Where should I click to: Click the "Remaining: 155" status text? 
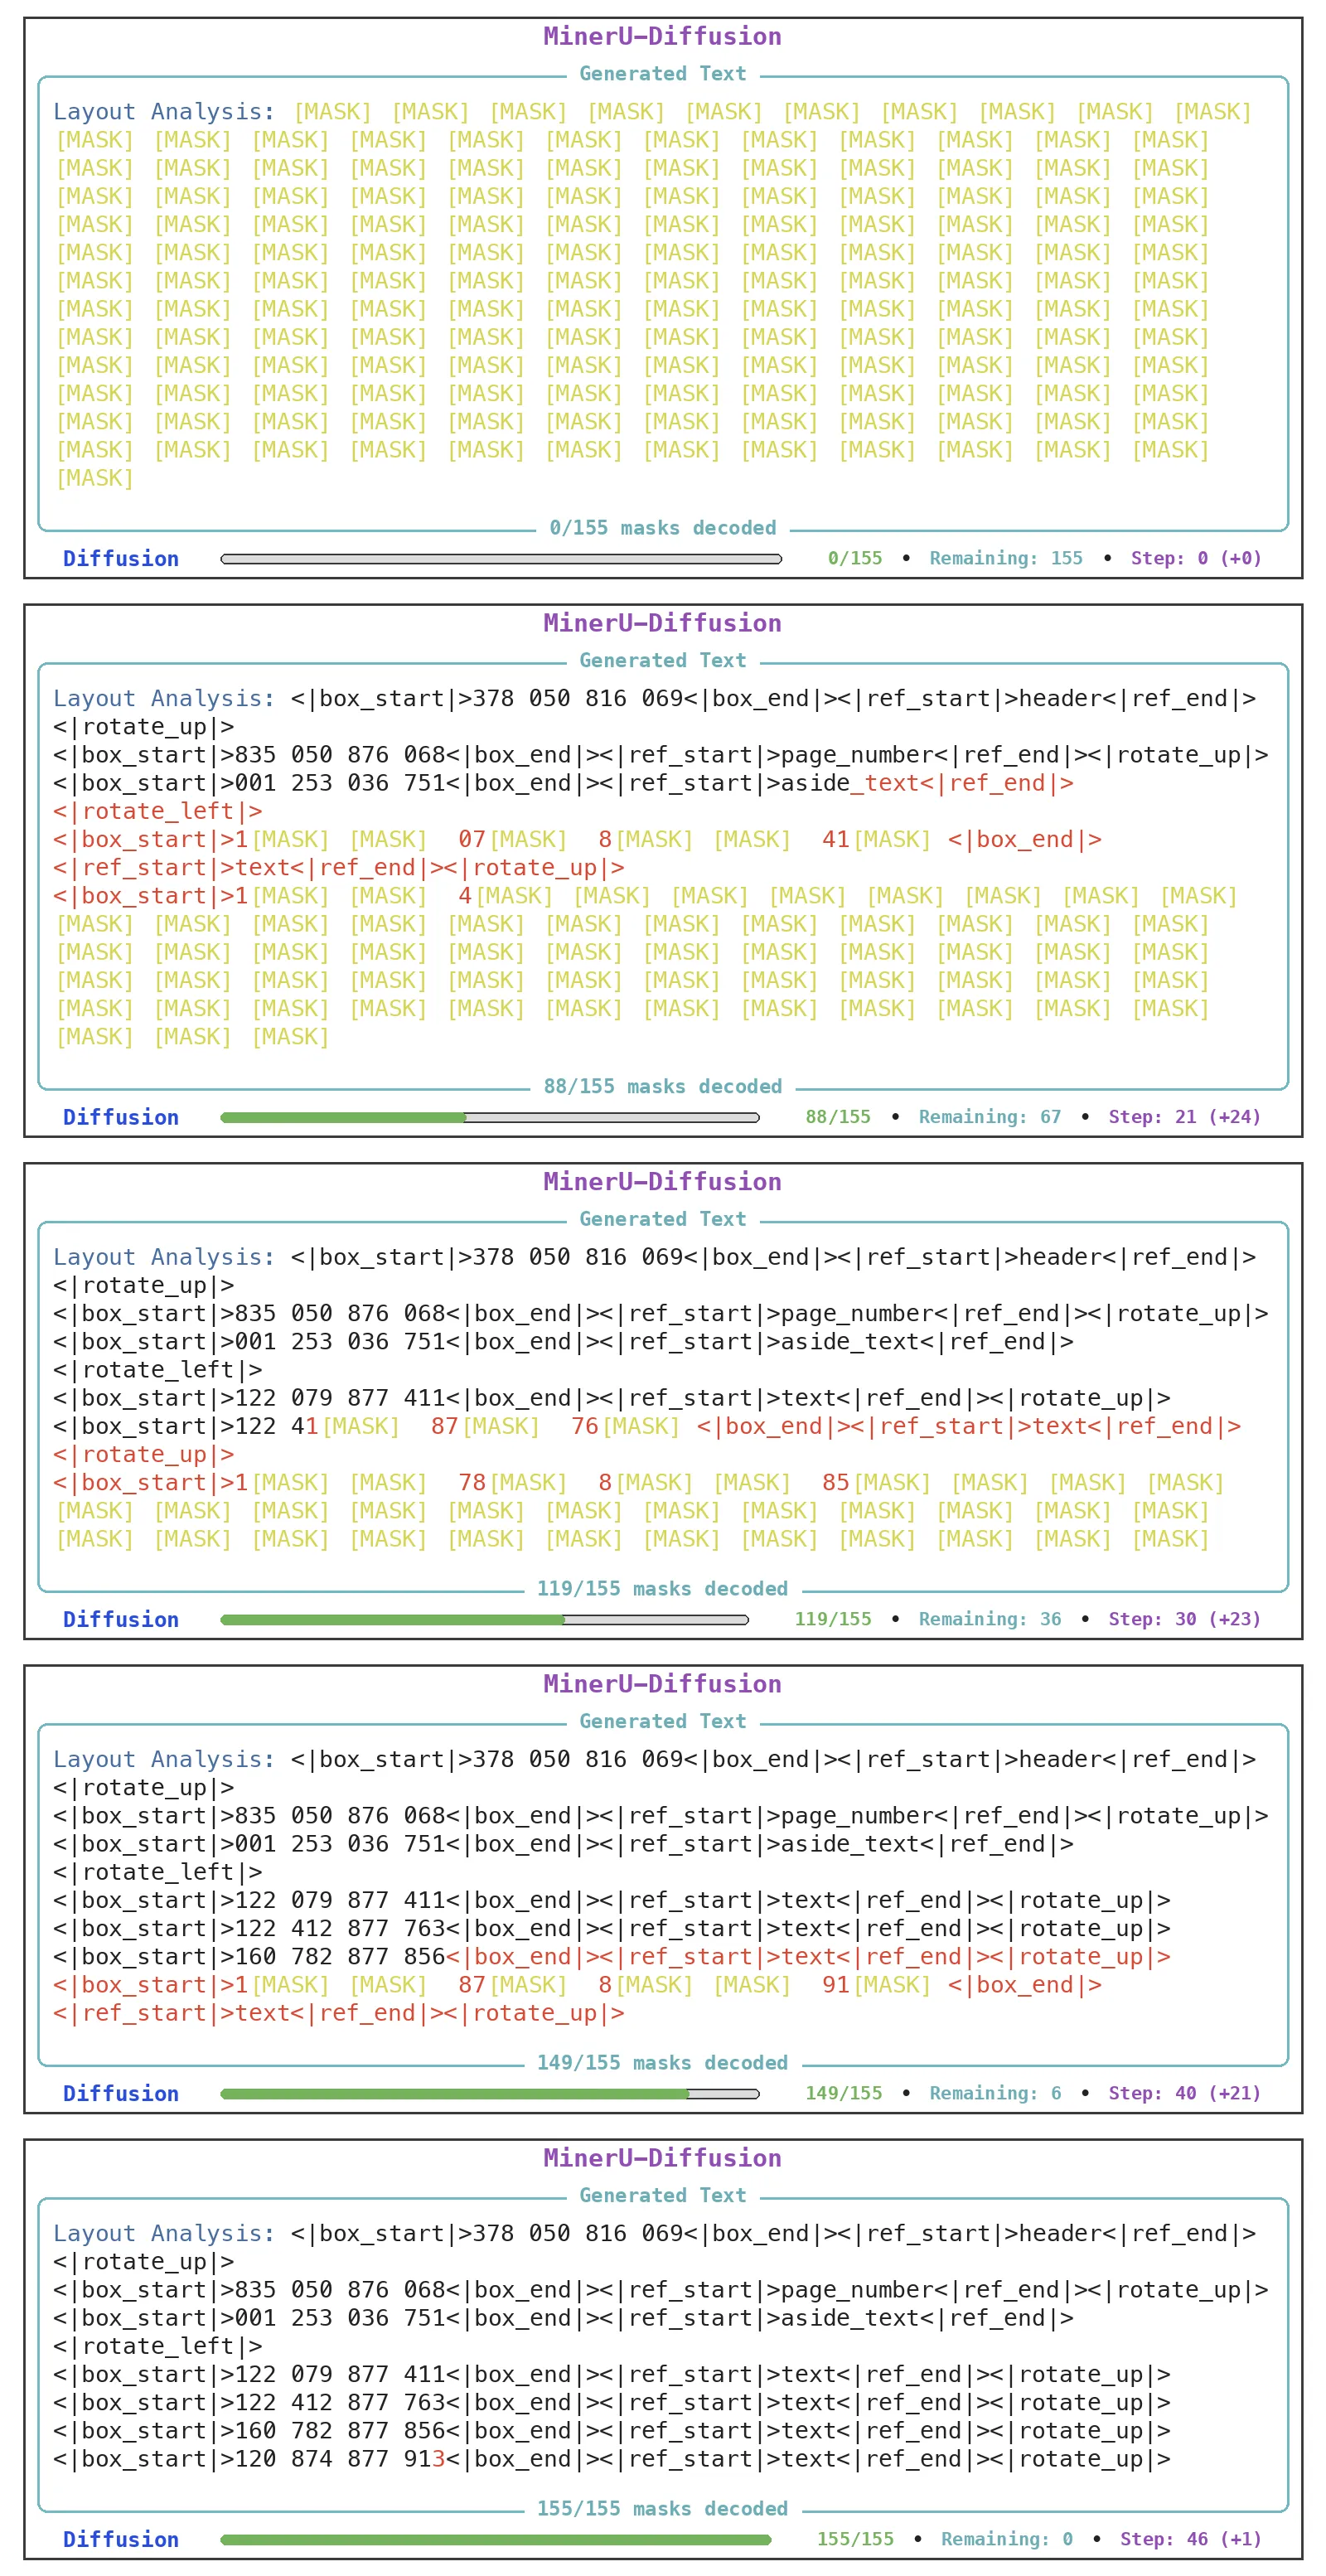click(x=1006, y=558)
